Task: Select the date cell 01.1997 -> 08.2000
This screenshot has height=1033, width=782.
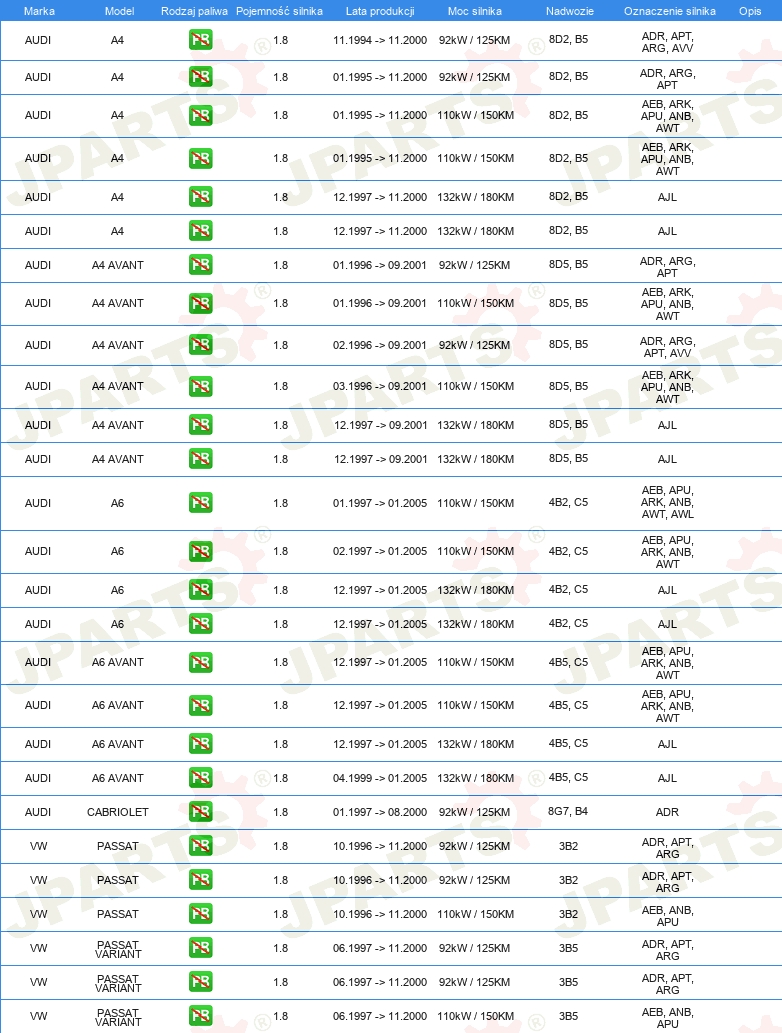Action: pyautogui.click(x=380, y=812)
